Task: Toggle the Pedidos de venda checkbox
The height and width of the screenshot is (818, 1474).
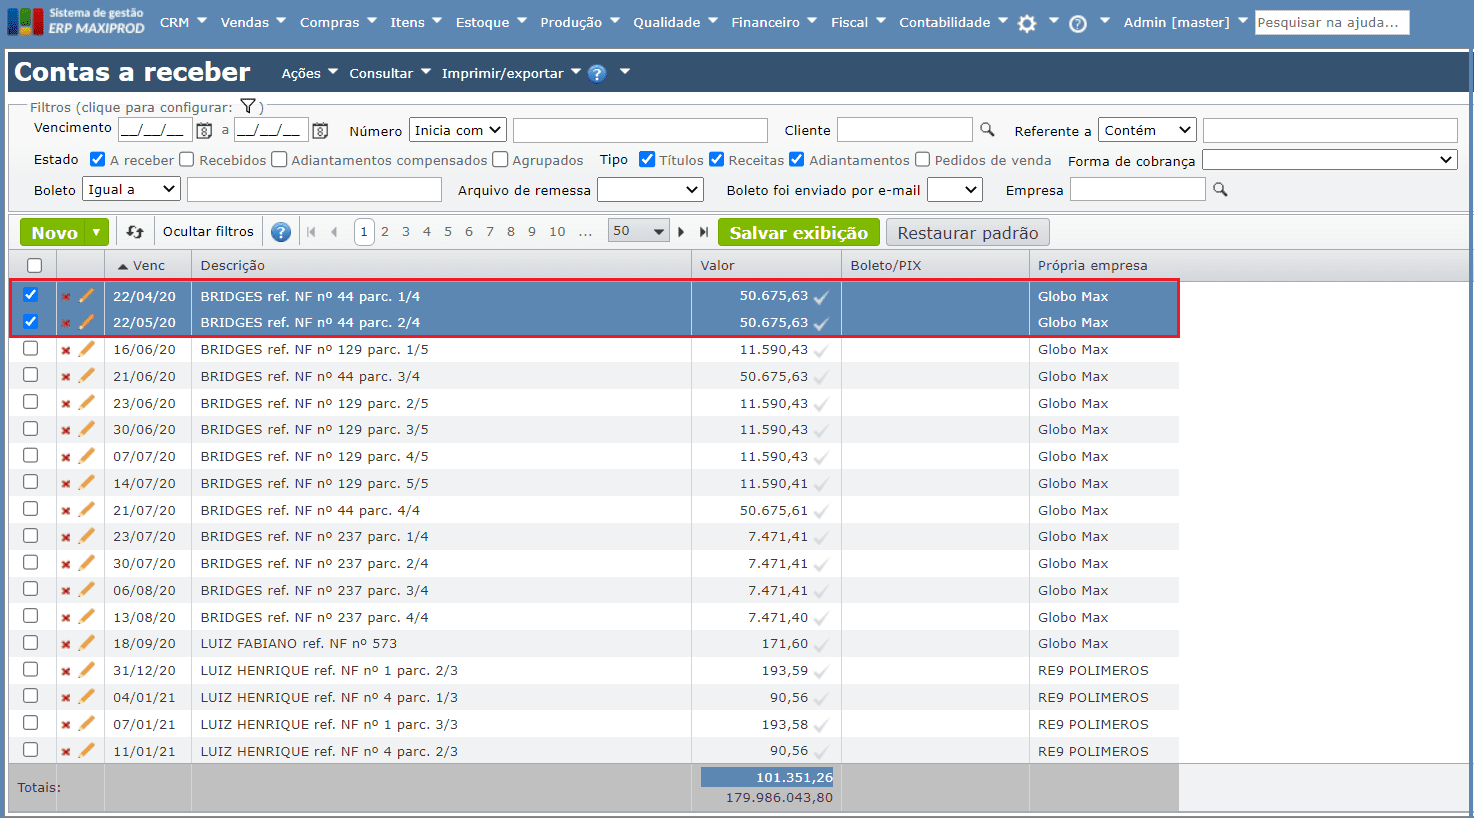Action: (x=922, y=160)
